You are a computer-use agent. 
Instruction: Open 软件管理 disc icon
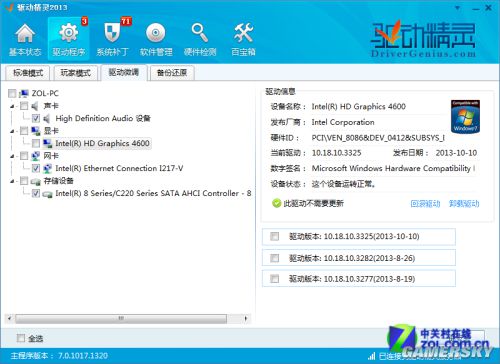tap(156, 33)
